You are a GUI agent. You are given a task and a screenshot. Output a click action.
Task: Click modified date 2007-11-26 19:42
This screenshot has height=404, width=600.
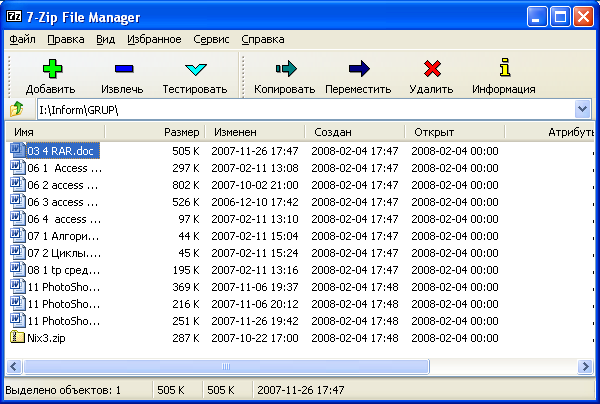[x=255, y=321]
